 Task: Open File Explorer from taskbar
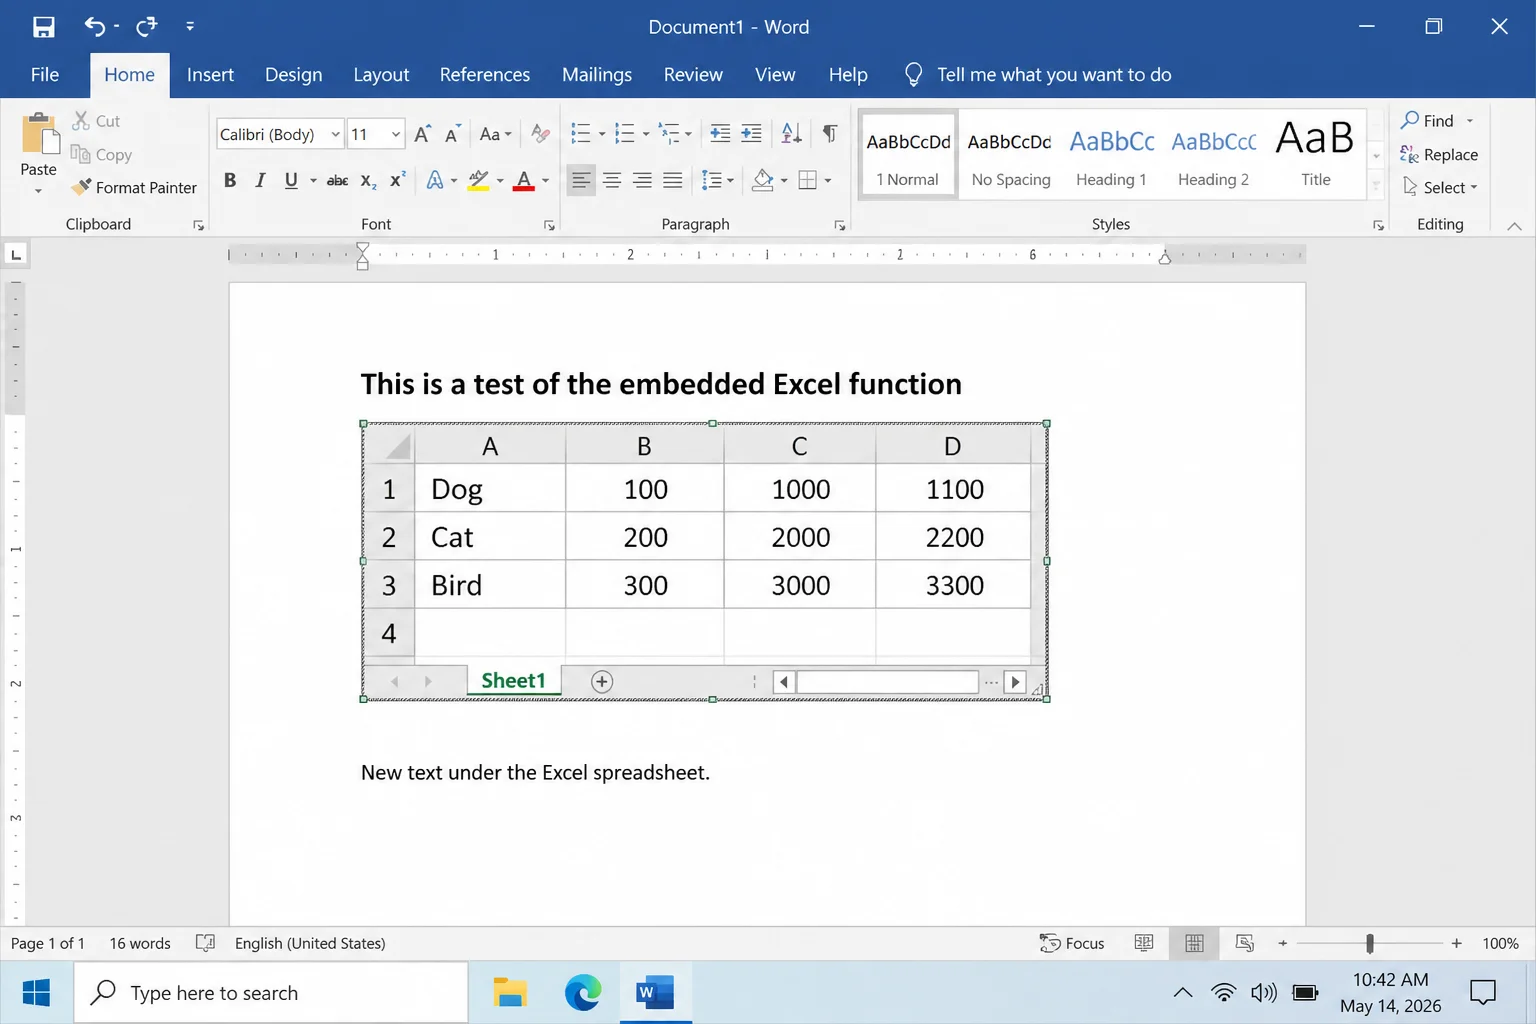[x=510, y=993]
